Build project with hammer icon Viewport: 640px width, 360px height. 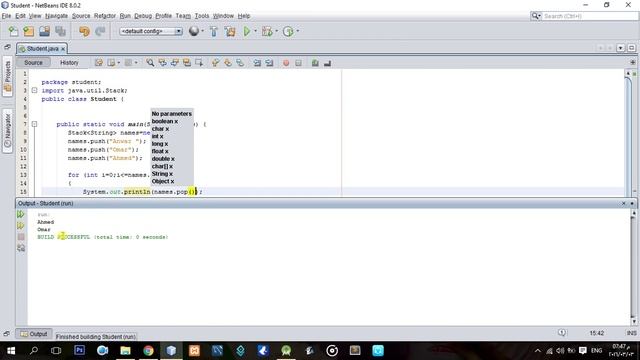pos(213,31)
